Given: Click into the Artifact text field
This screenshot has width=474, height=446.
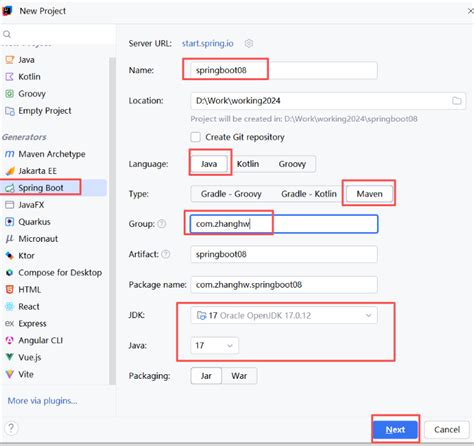Looking at the screenshot, I should [284, 254].
